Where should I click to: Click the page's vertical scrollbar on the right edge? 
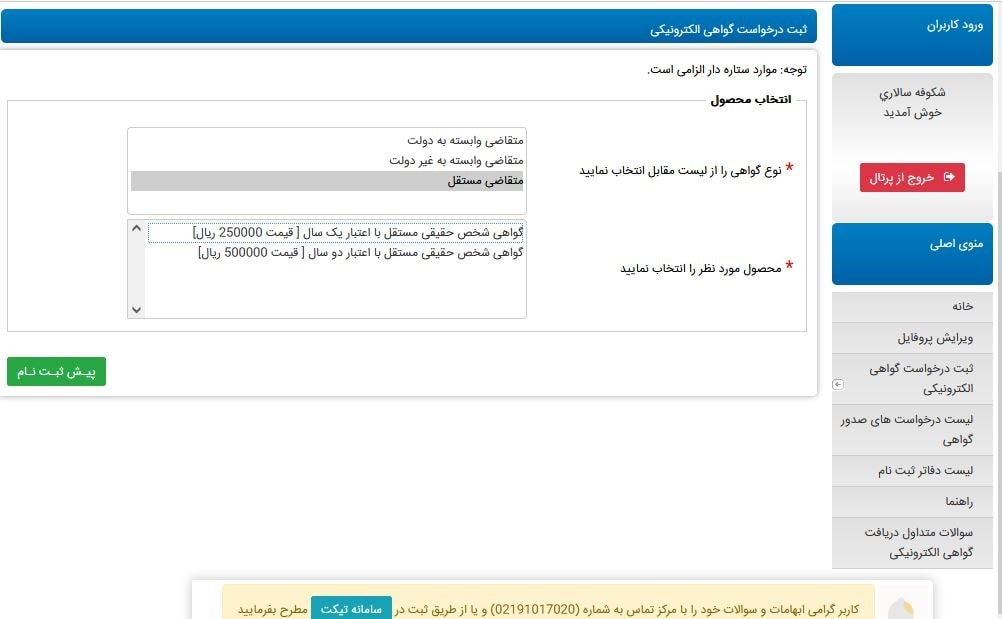[x=997, y=300]
